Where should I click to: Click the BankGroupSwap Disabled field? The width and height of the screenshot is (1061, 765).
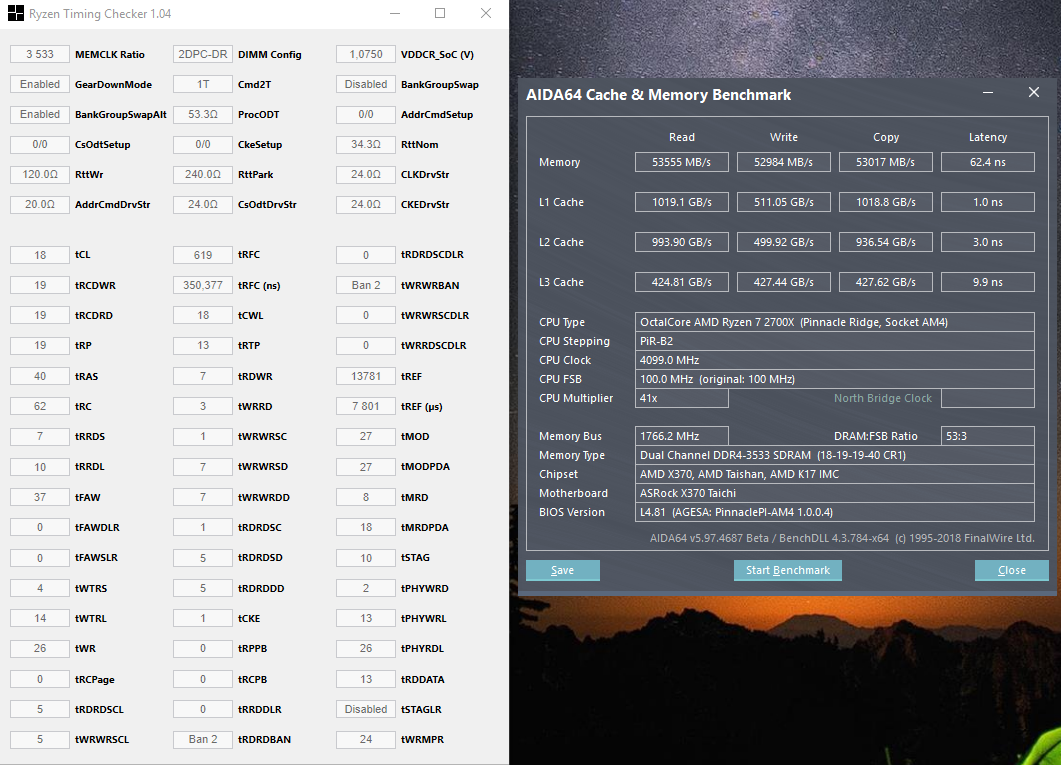point(366,84)
